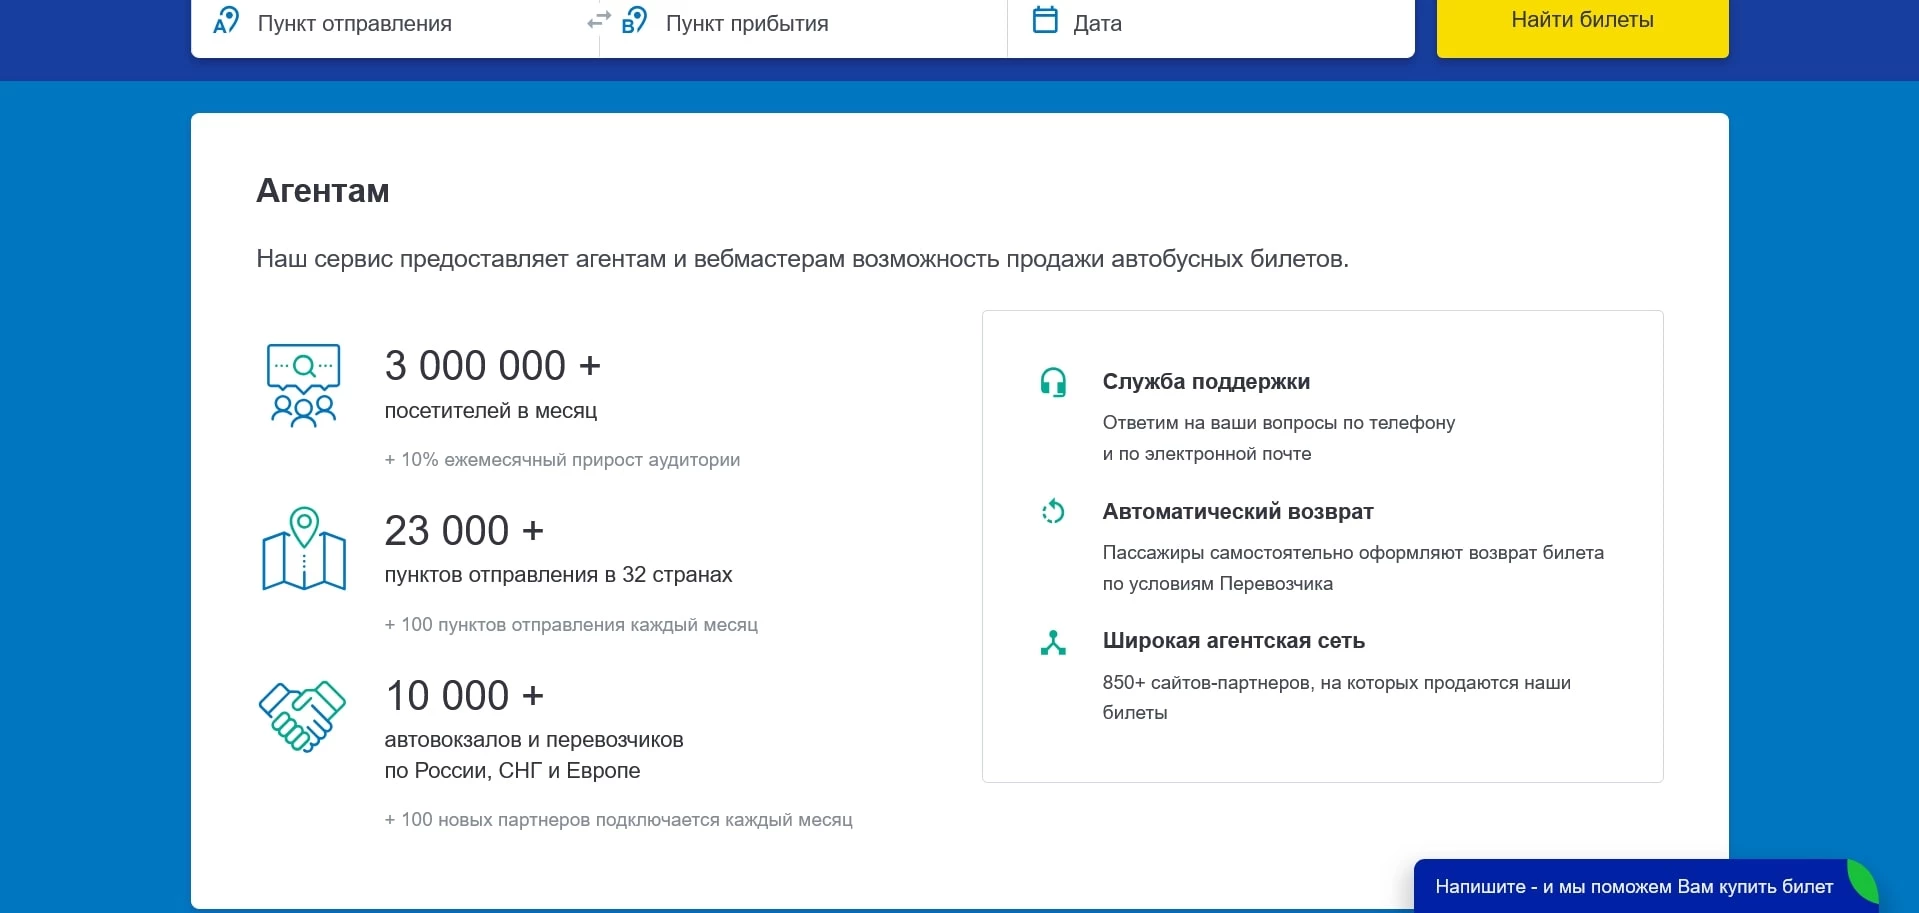Click the visitors audience search icon
Screen dimensions: 1919x913
click(303, 385)
